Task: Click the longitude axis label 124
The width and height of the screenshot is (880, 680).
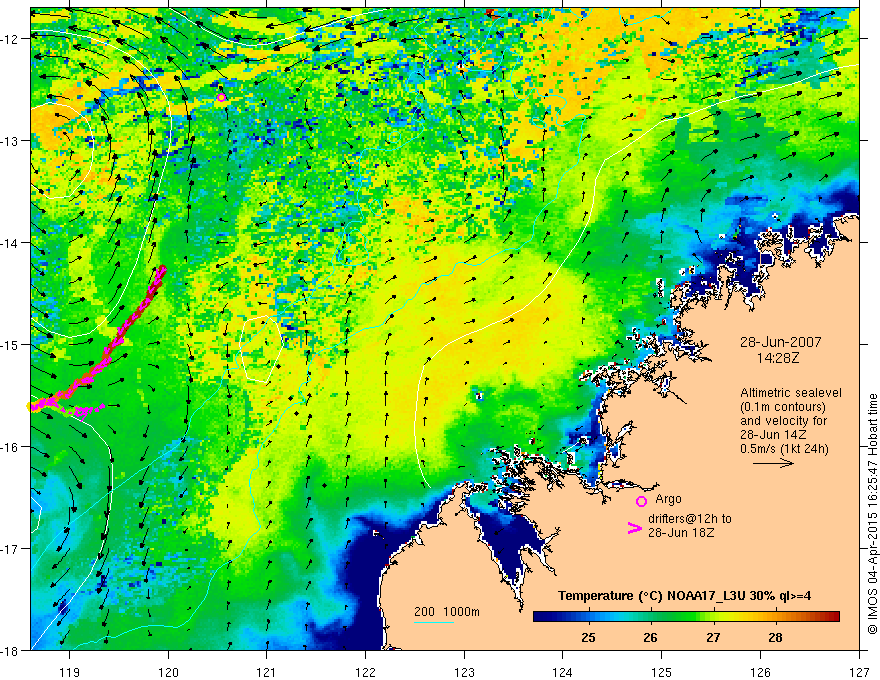Action: 563,672
